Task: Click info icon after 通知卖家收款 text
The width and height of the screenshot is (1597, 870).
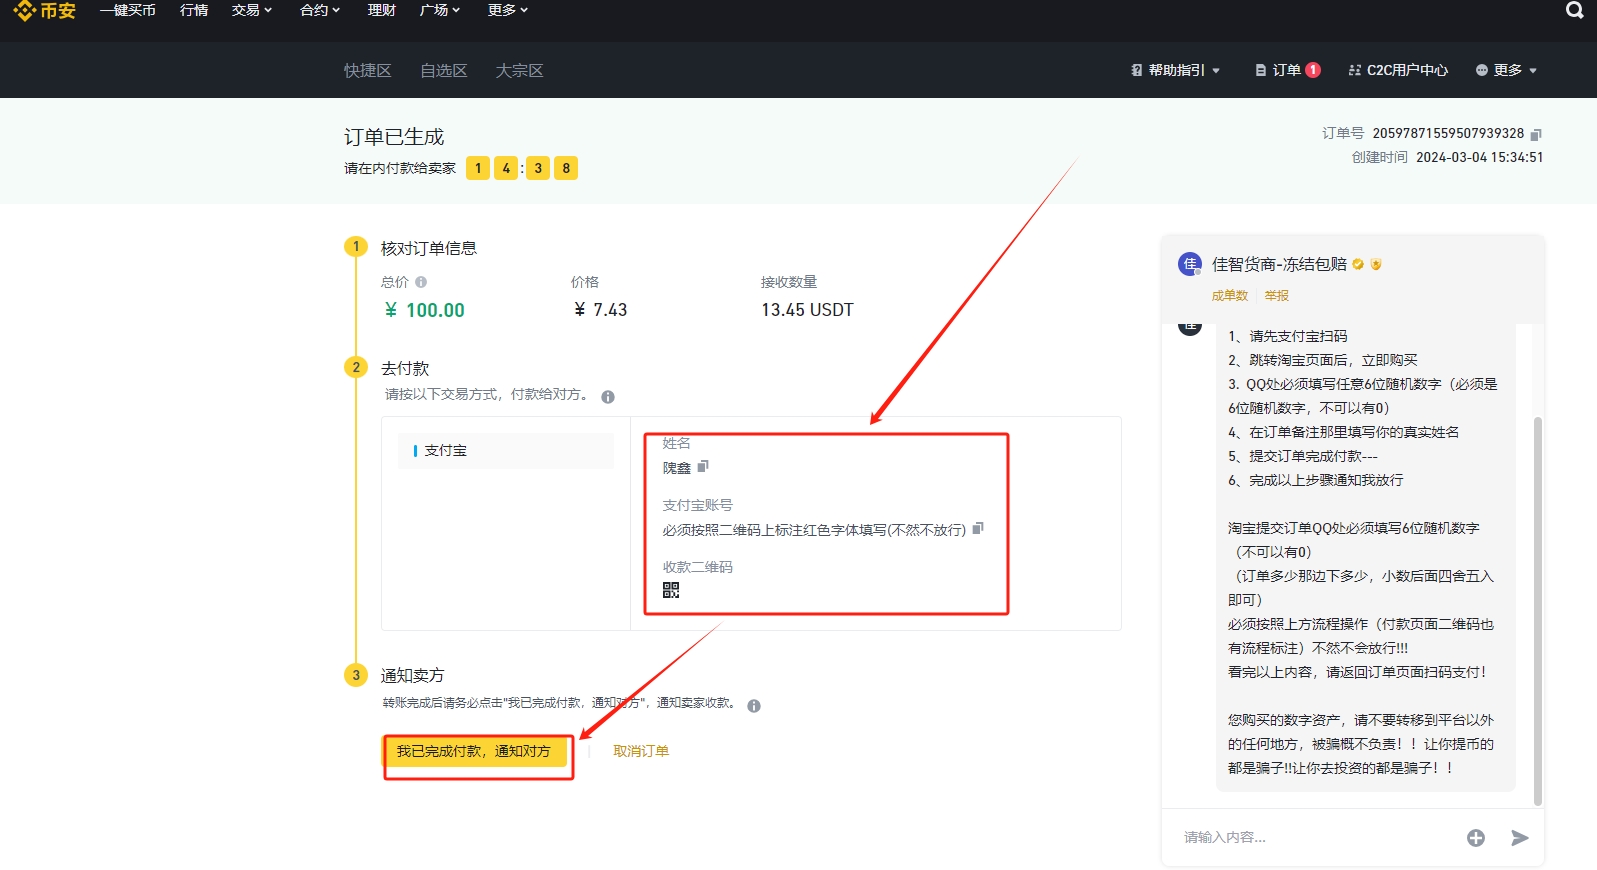Action: (x=754, y=706)
